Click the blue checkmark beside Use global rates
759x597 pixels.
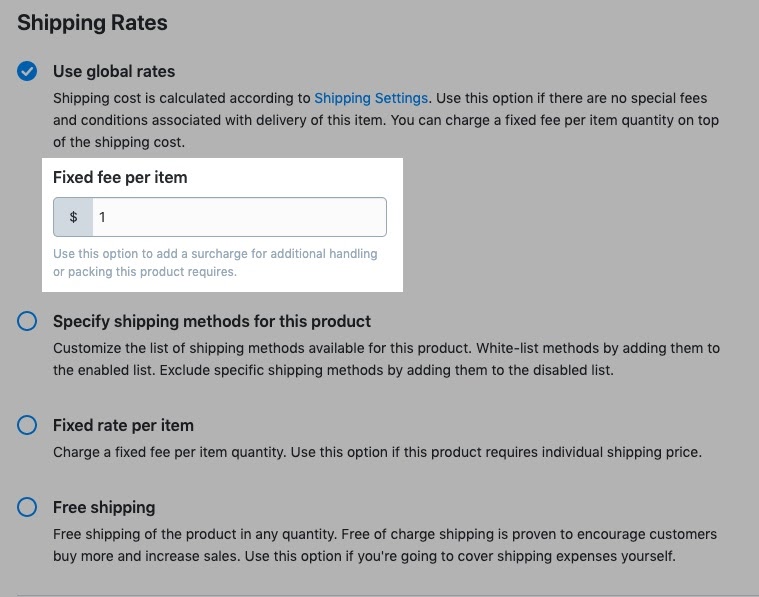28,71
